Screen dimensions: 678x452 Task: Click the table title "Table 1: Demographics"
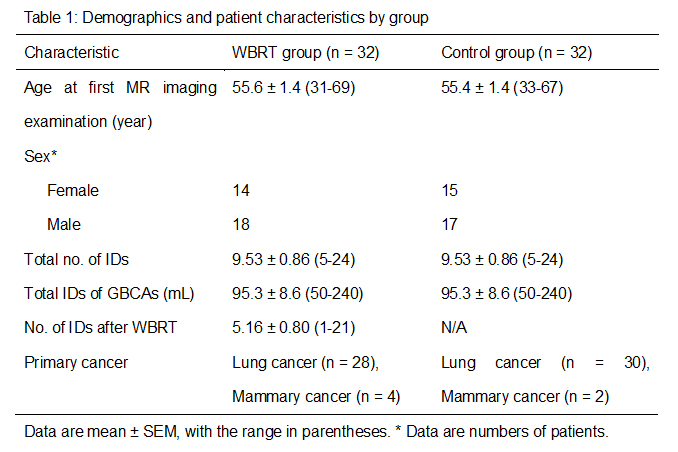(216, 18)
